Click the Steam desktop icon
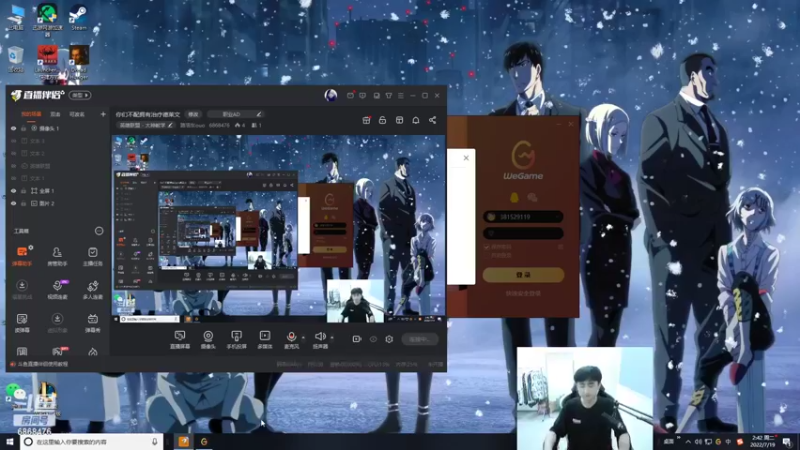Screen dimensions: 800x450 tap(78, 17)
